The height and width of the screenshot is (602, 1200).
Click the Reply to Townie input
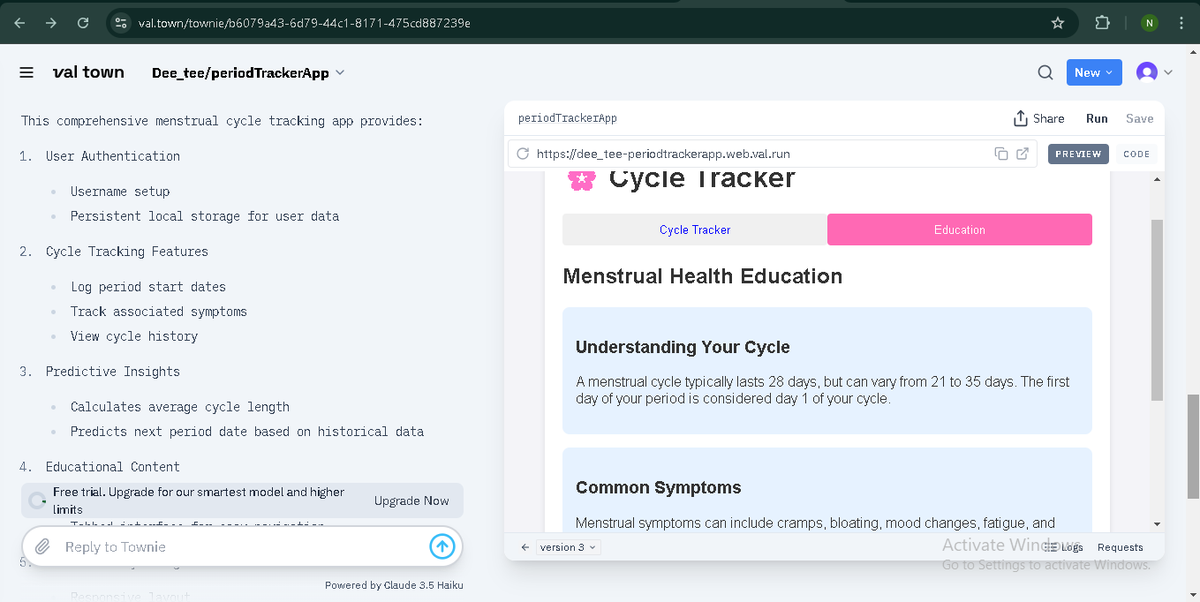coord(240,547)
